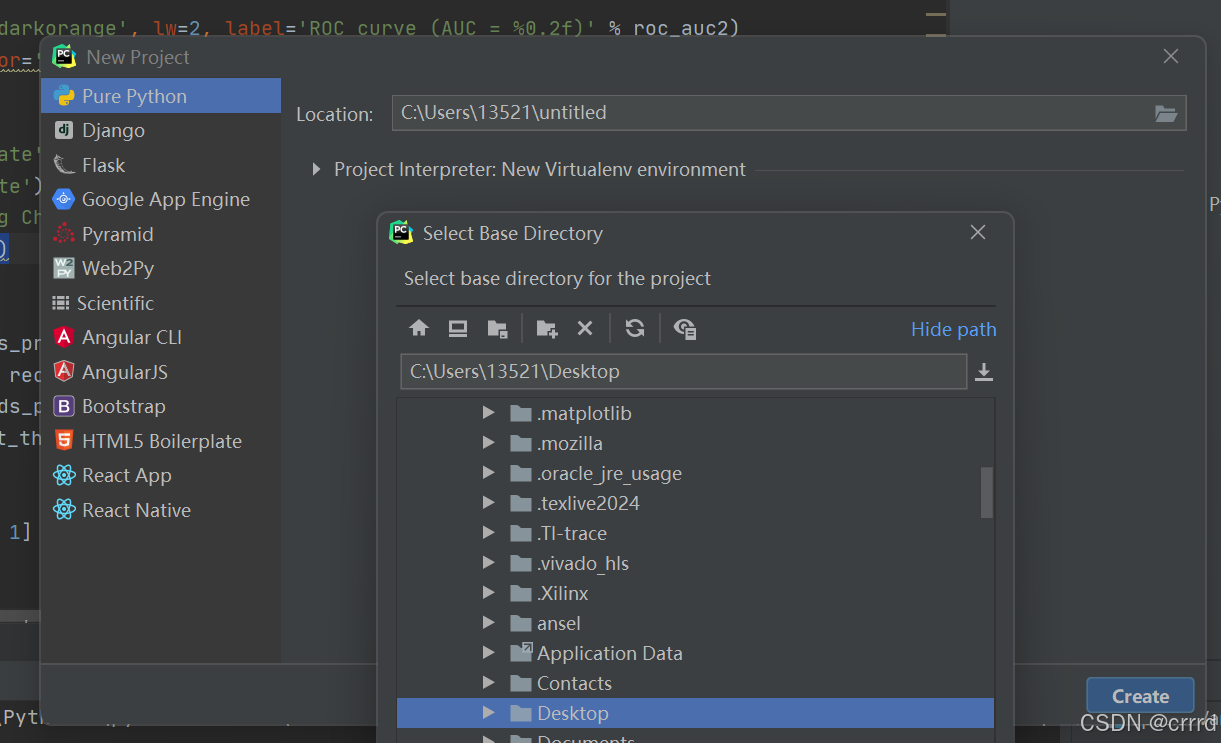The width and height of the screenshot is (1221, 743).
Task: Select AngularJS project type
Action: click(x=161, y=372)
